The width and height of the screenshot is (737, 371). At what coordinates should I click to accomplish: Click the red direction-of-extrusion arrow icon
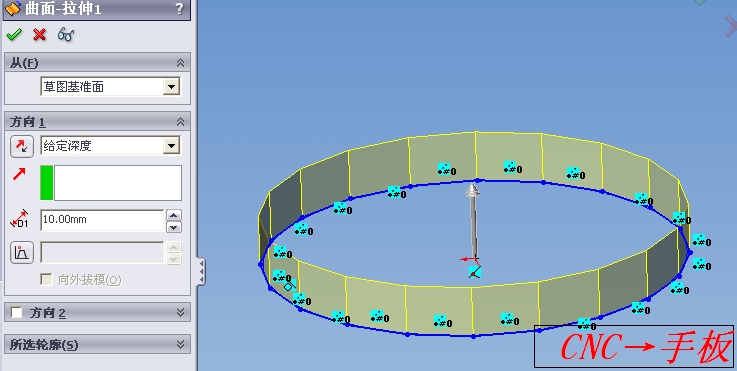[19, 174]
